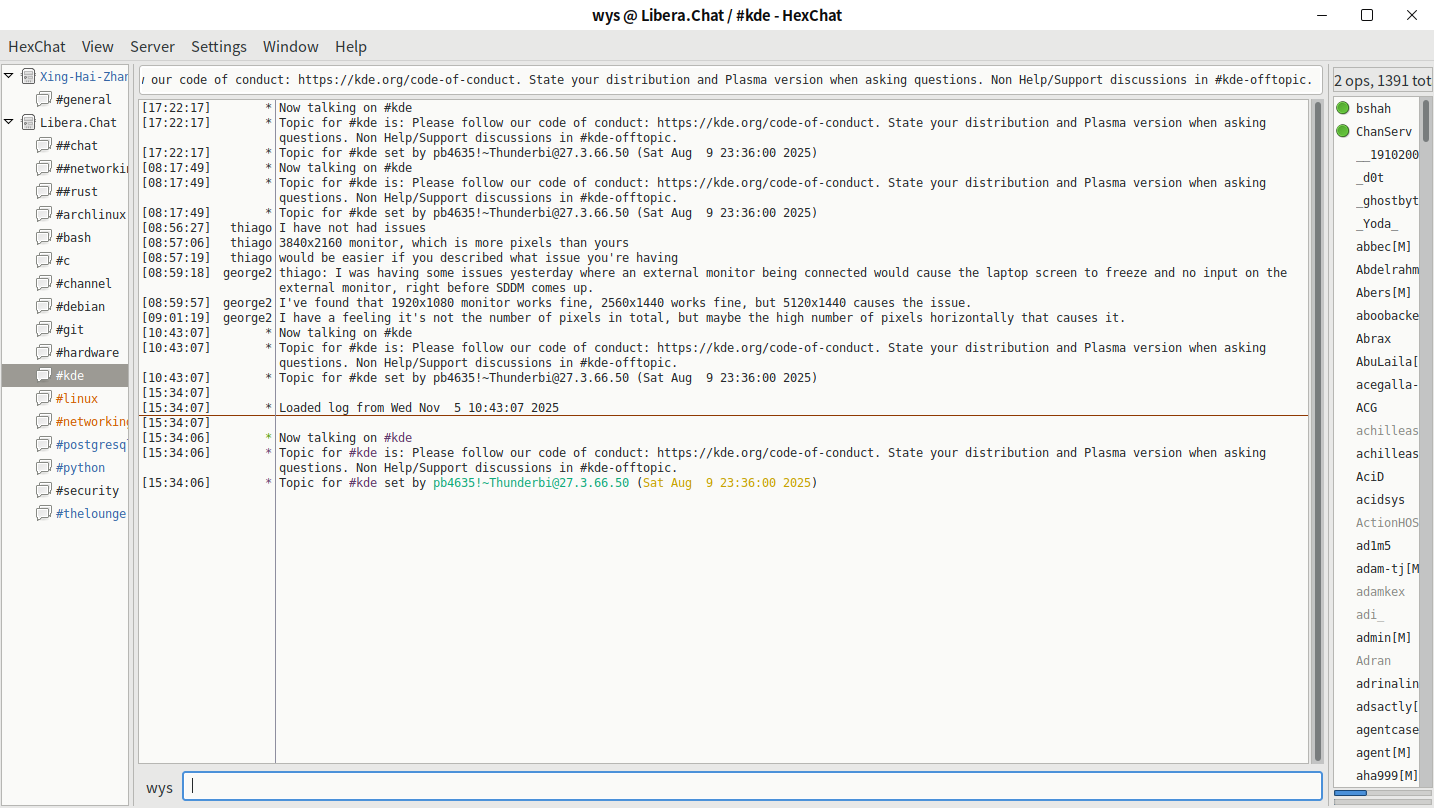Click the wys nickname button

pos(159,787)
